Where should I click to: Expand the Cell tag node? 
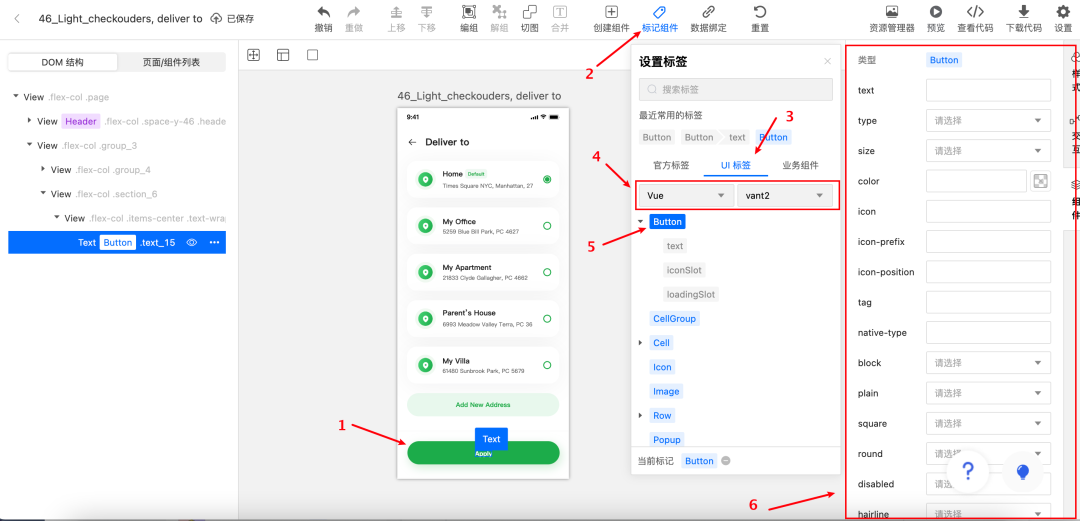[x=641, y=343]
